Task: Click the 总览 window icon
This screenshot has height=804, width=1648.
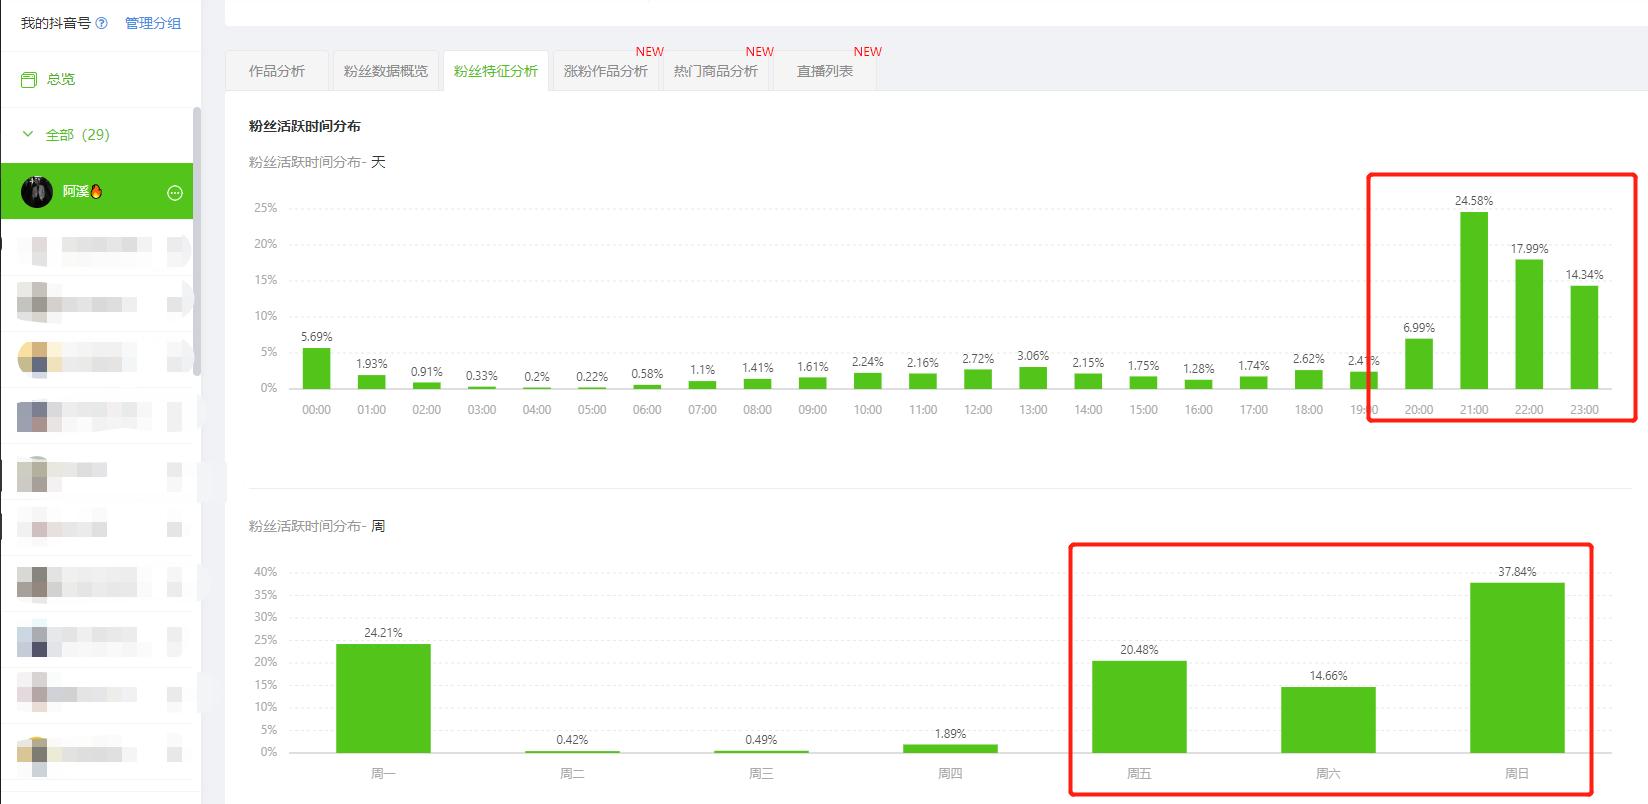Action: click(x=29, y=79)
